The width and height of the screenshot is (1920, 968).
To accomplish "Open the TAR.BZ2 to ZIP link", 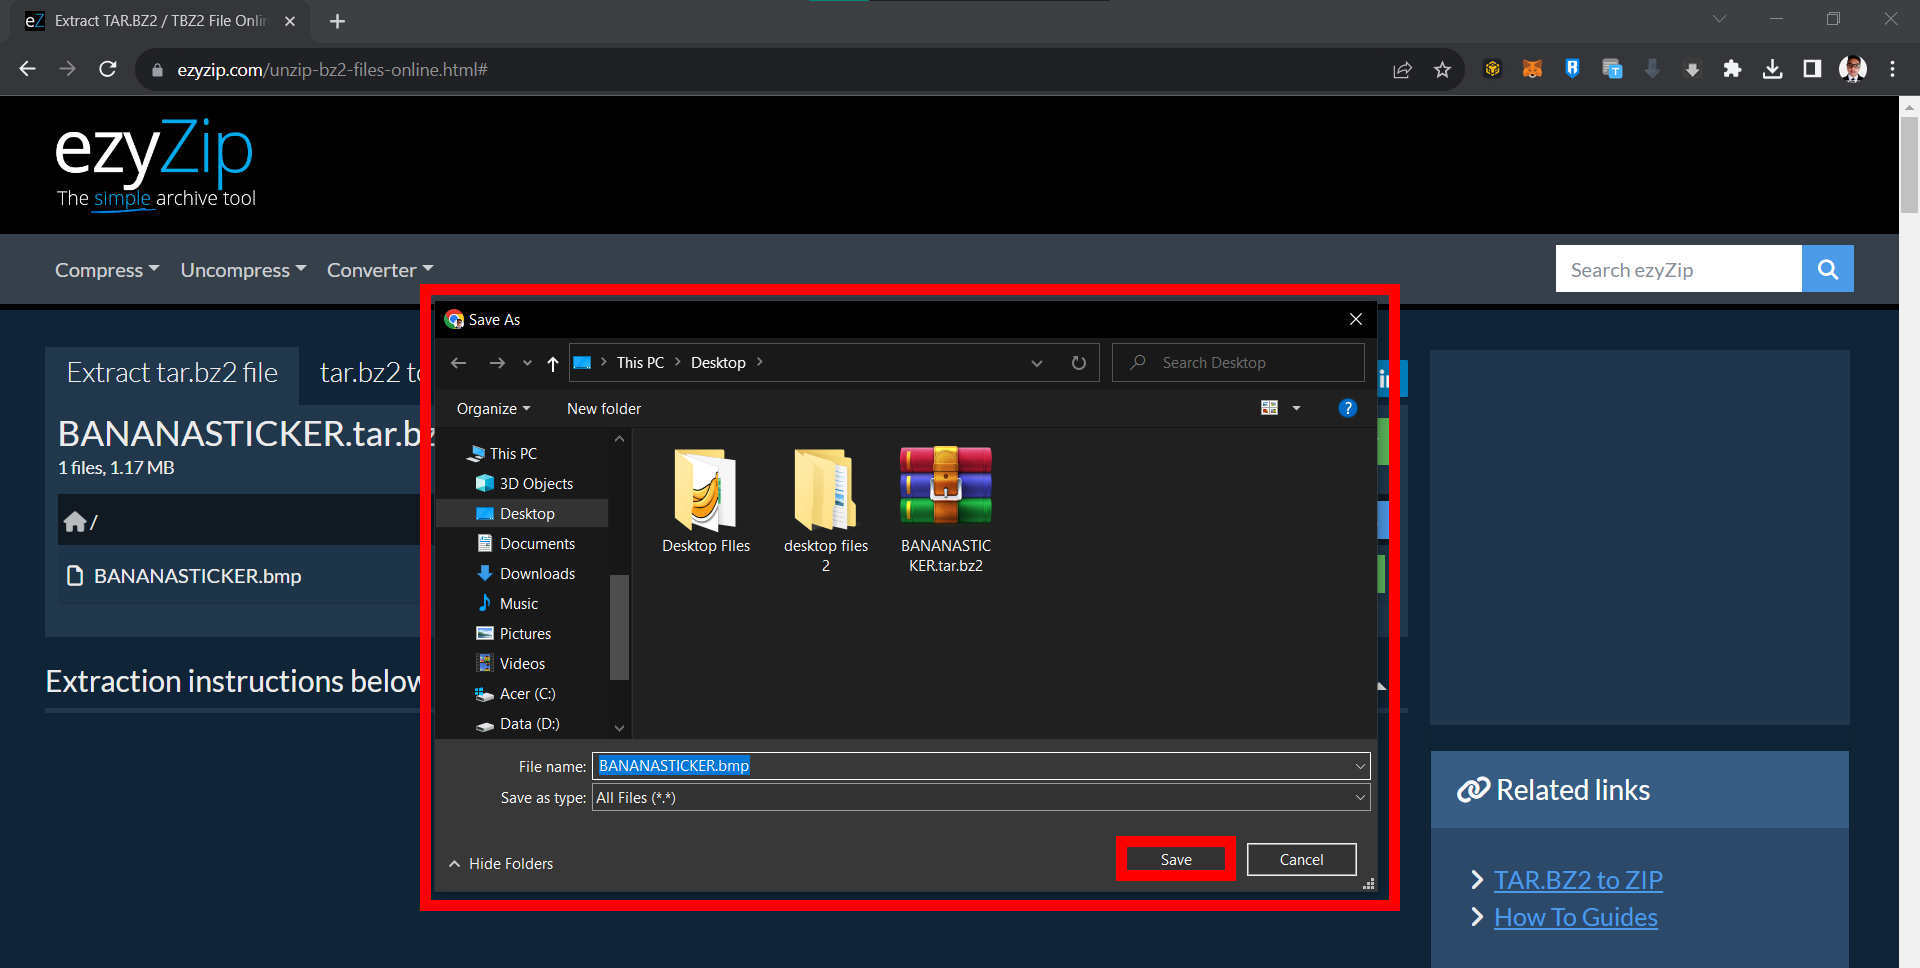I will (1577, 880).
